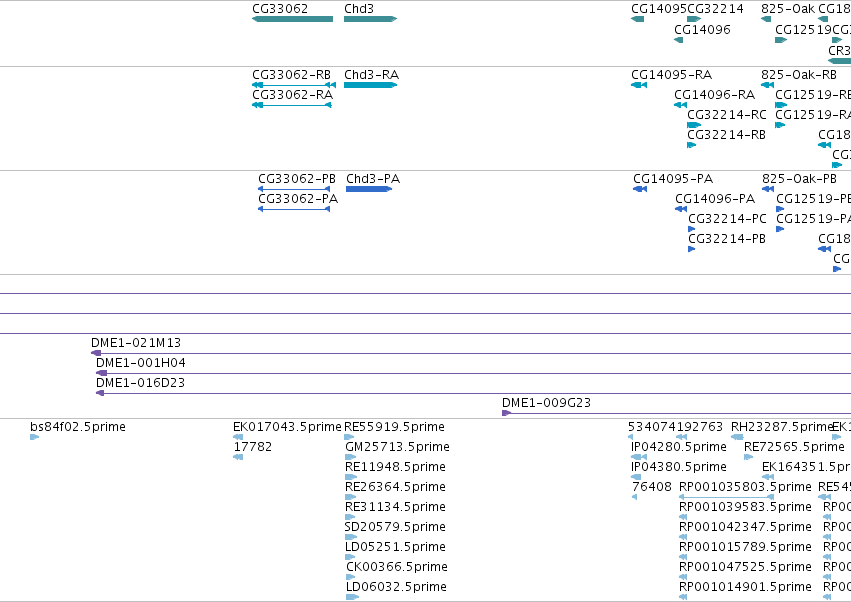Select the CG33062 gene label
Image resolution: width=851 pixels, height=602 pixels.
(x=280, y=9)
